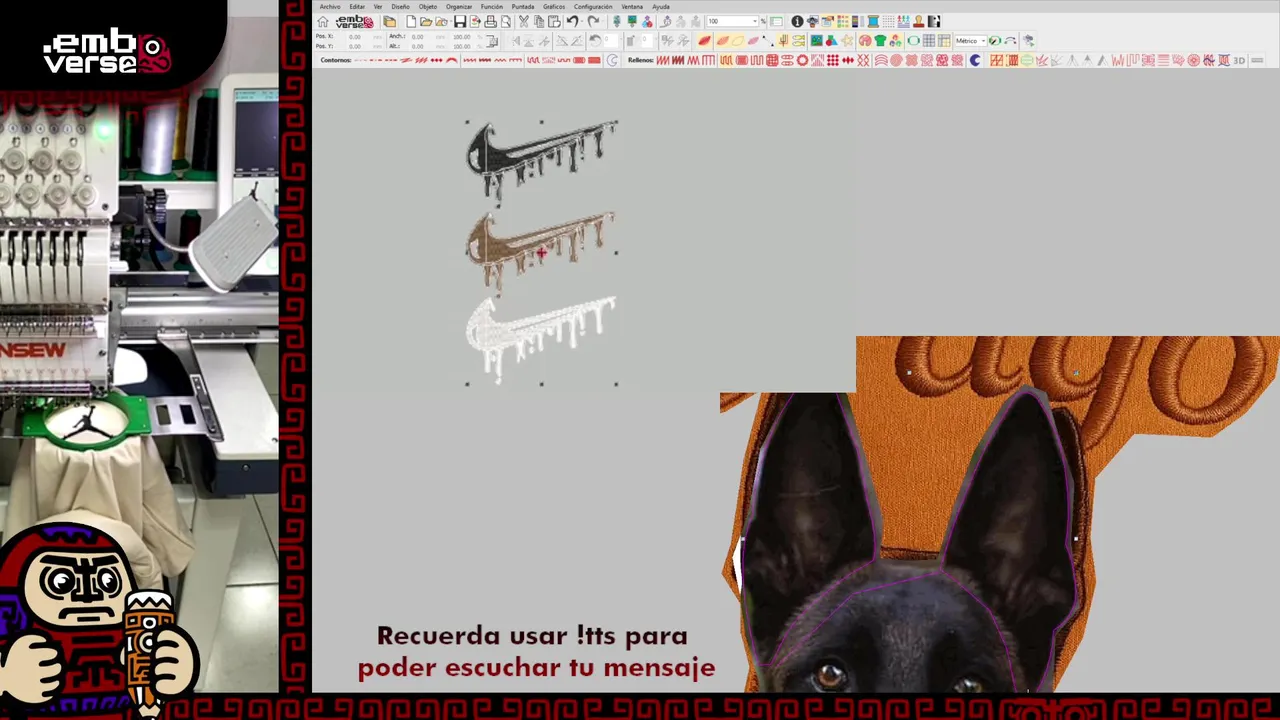Viewport: 1280px width, 720px height.
Task: Open the Configuración menu
Action: [x=593, y=7]
